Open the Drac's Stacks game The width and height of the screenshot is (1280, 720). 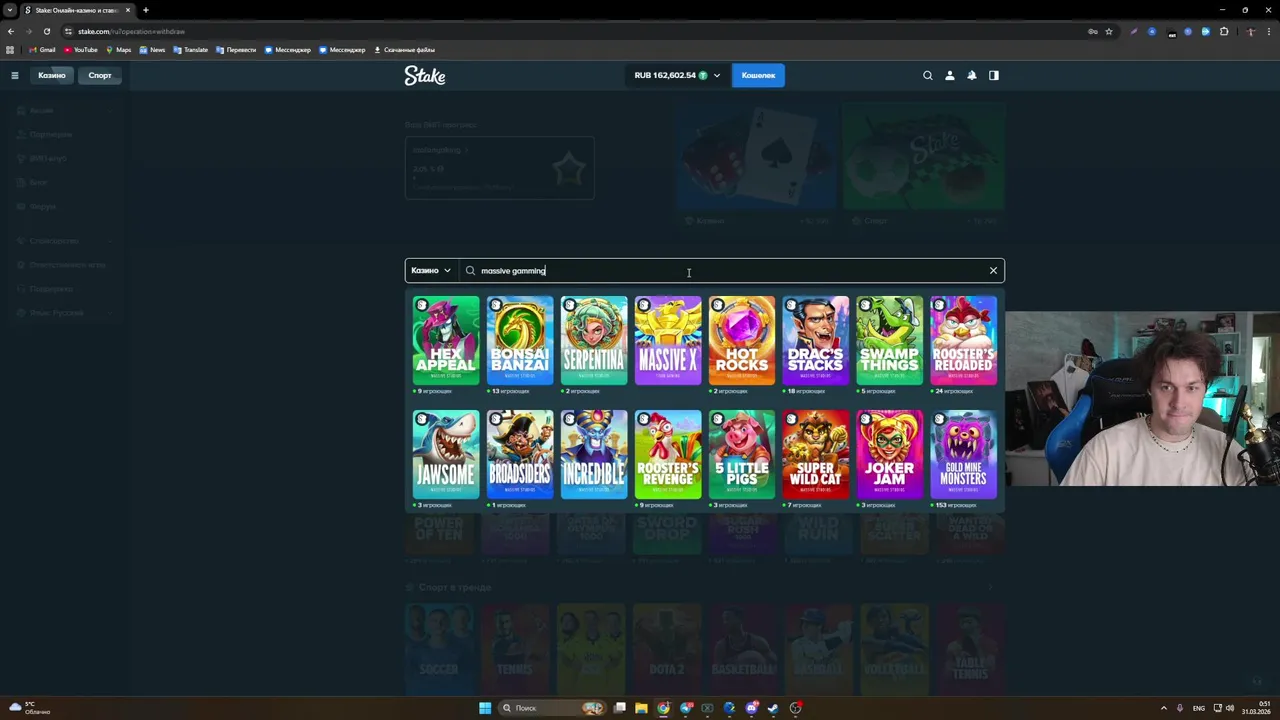point(816,341)
